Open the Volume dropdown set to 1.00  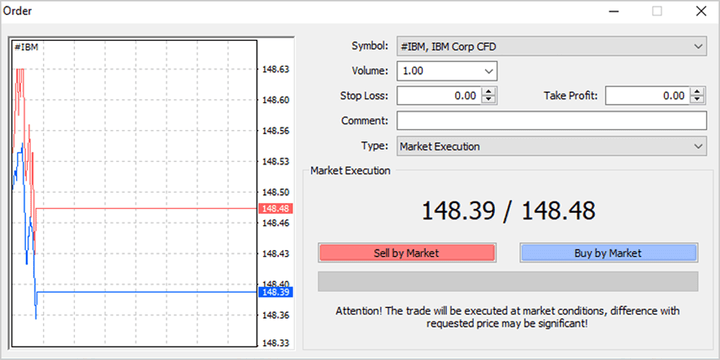click(x=447, y=71)
